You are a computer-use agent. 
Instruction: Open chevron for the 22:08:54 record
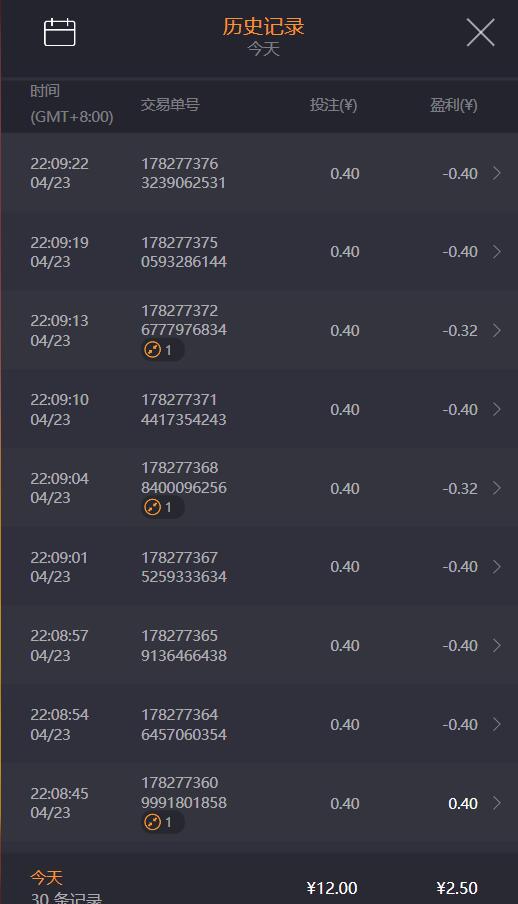[497, 724]
